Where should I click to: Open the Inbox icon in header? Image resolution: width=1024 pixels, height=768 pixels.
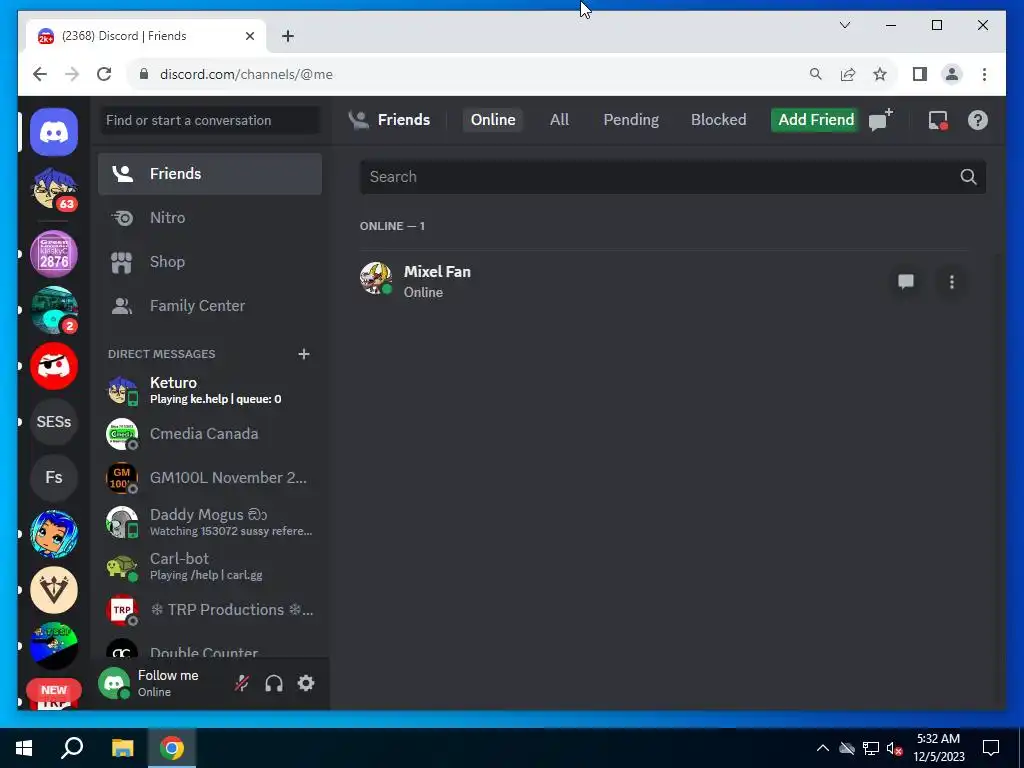click(938, 120)
